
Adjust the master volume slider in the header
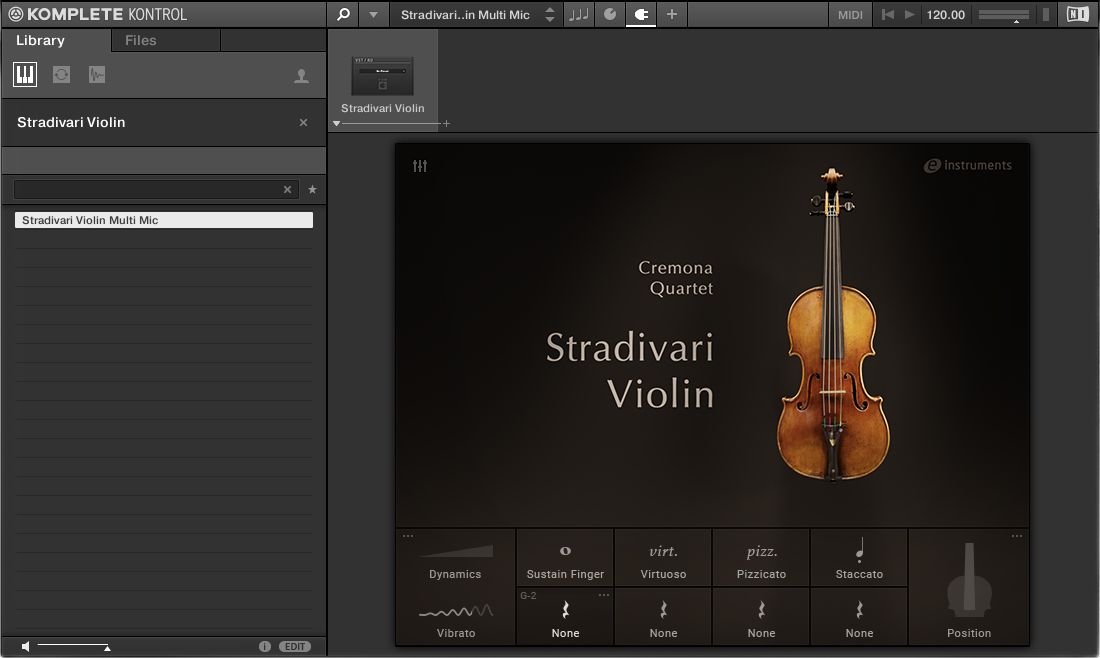click(x=1003, y=14)
